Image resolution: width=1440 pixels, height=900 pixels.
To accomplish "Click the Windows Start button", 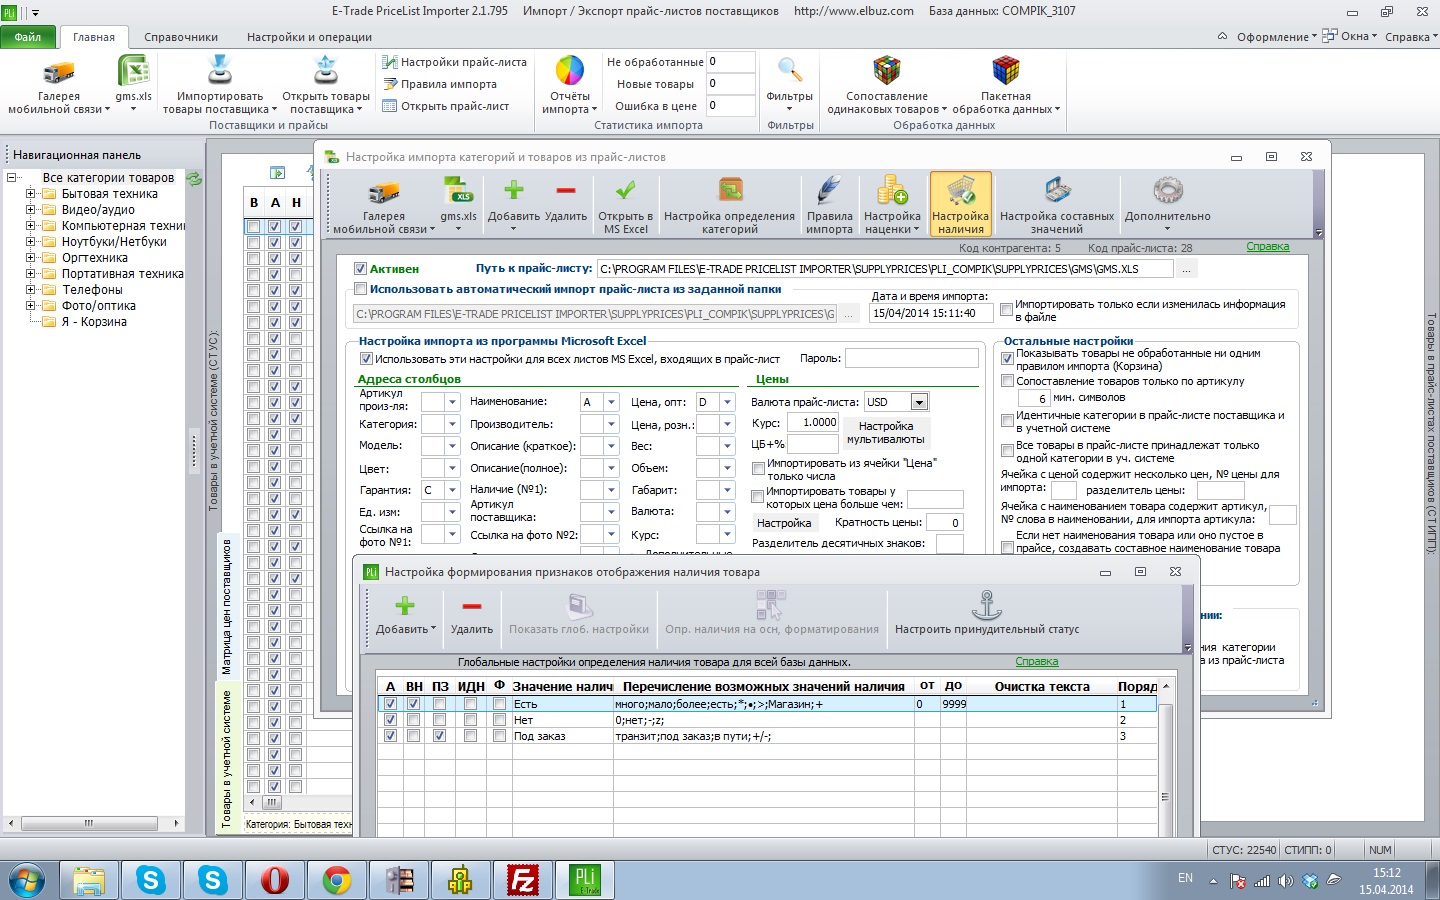I will coord(27,880).
